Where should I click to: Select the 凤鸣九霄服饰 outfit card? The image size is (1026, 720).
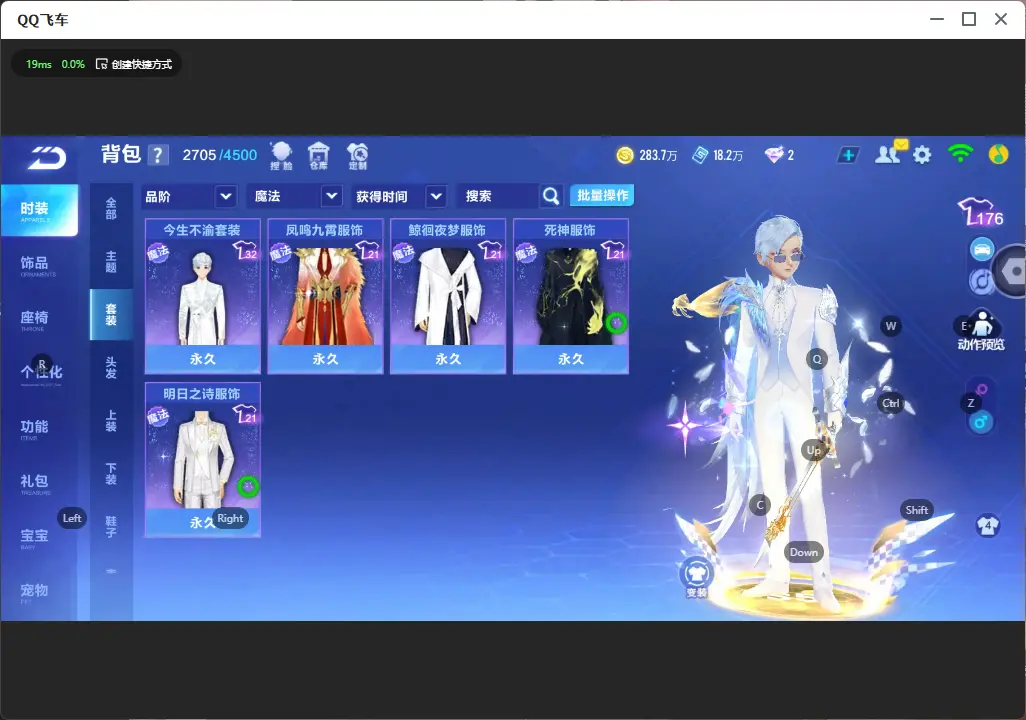325,296
